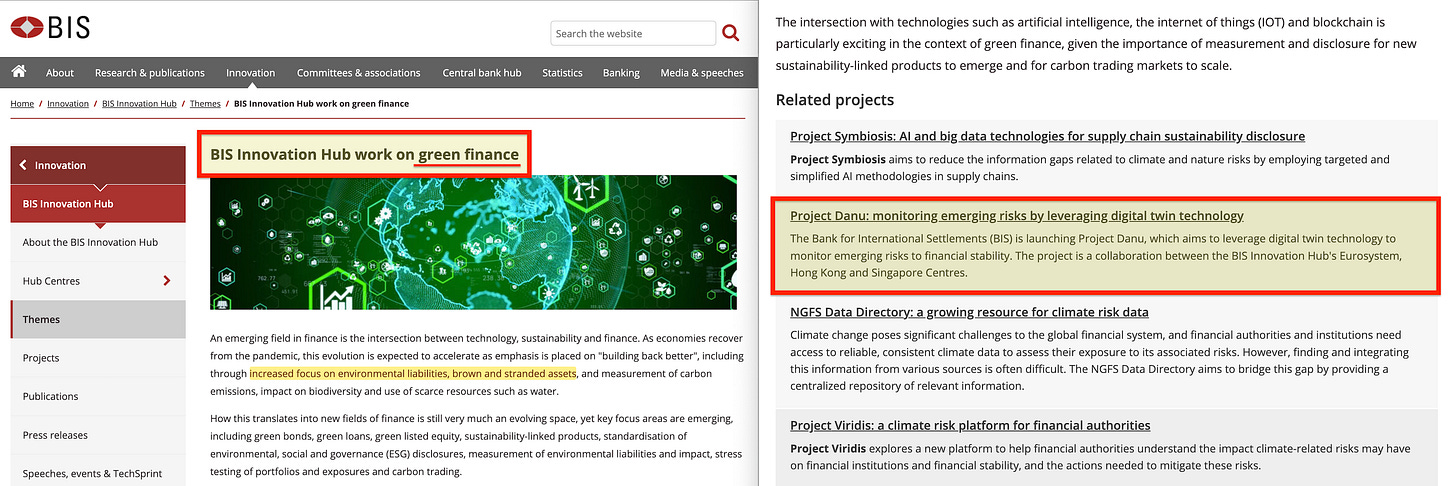
Task: Open the Project Danu link
Action: tap(1016, 215)
